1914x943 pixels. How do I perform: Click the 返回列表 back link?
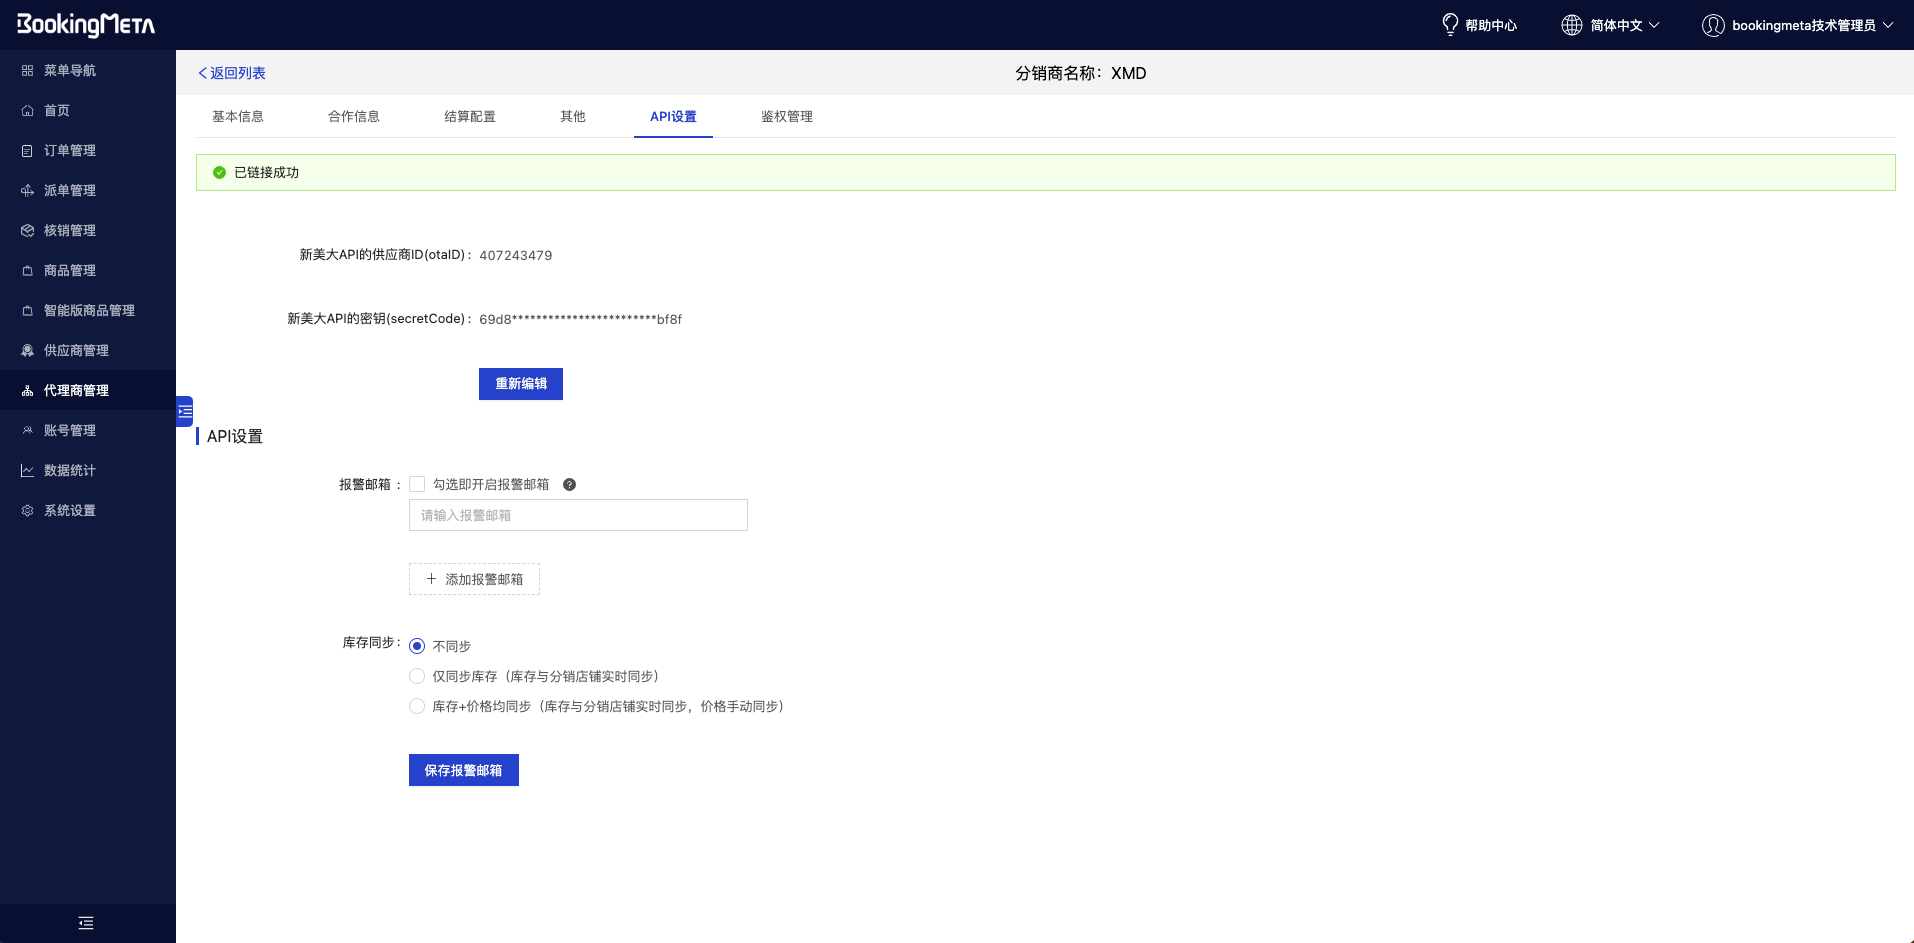[x=232, y=73]
